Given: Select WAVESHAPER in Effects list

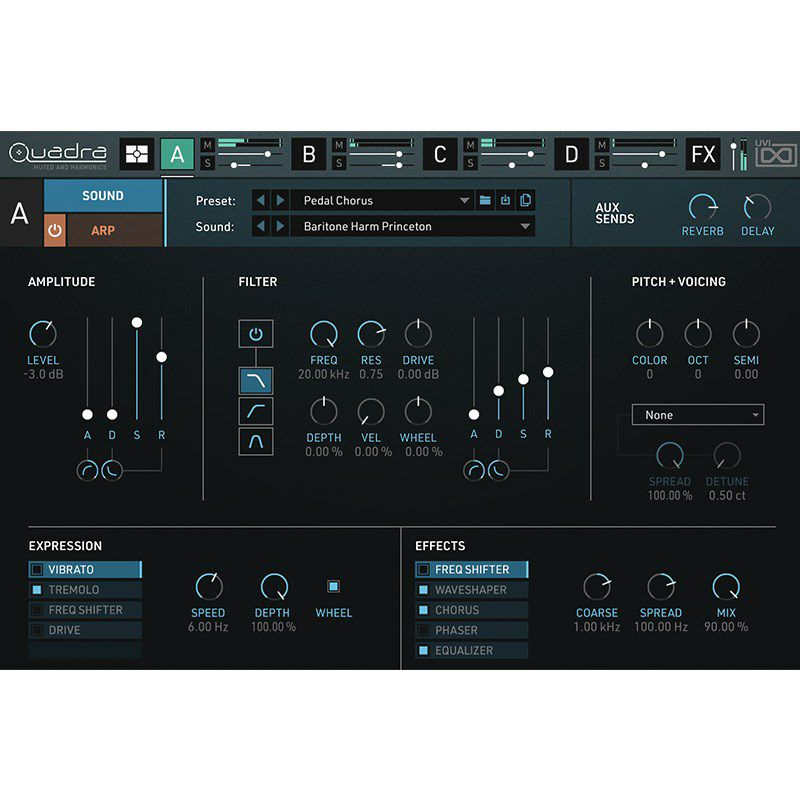Looking at the screenshot, I should 472,590.
